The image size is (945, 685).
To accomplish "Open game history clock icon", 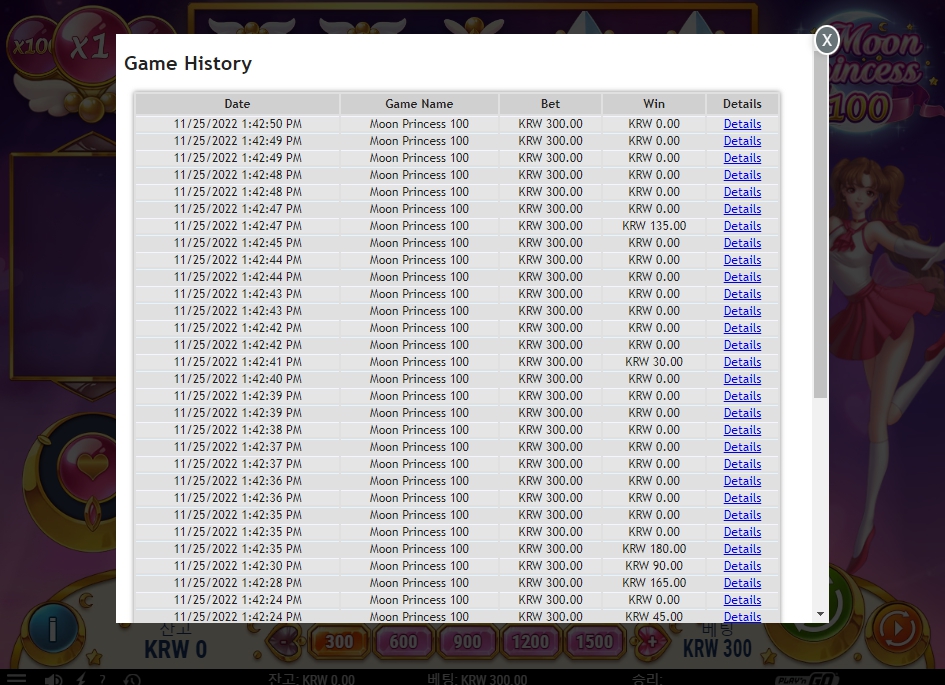I will (131, 679).
